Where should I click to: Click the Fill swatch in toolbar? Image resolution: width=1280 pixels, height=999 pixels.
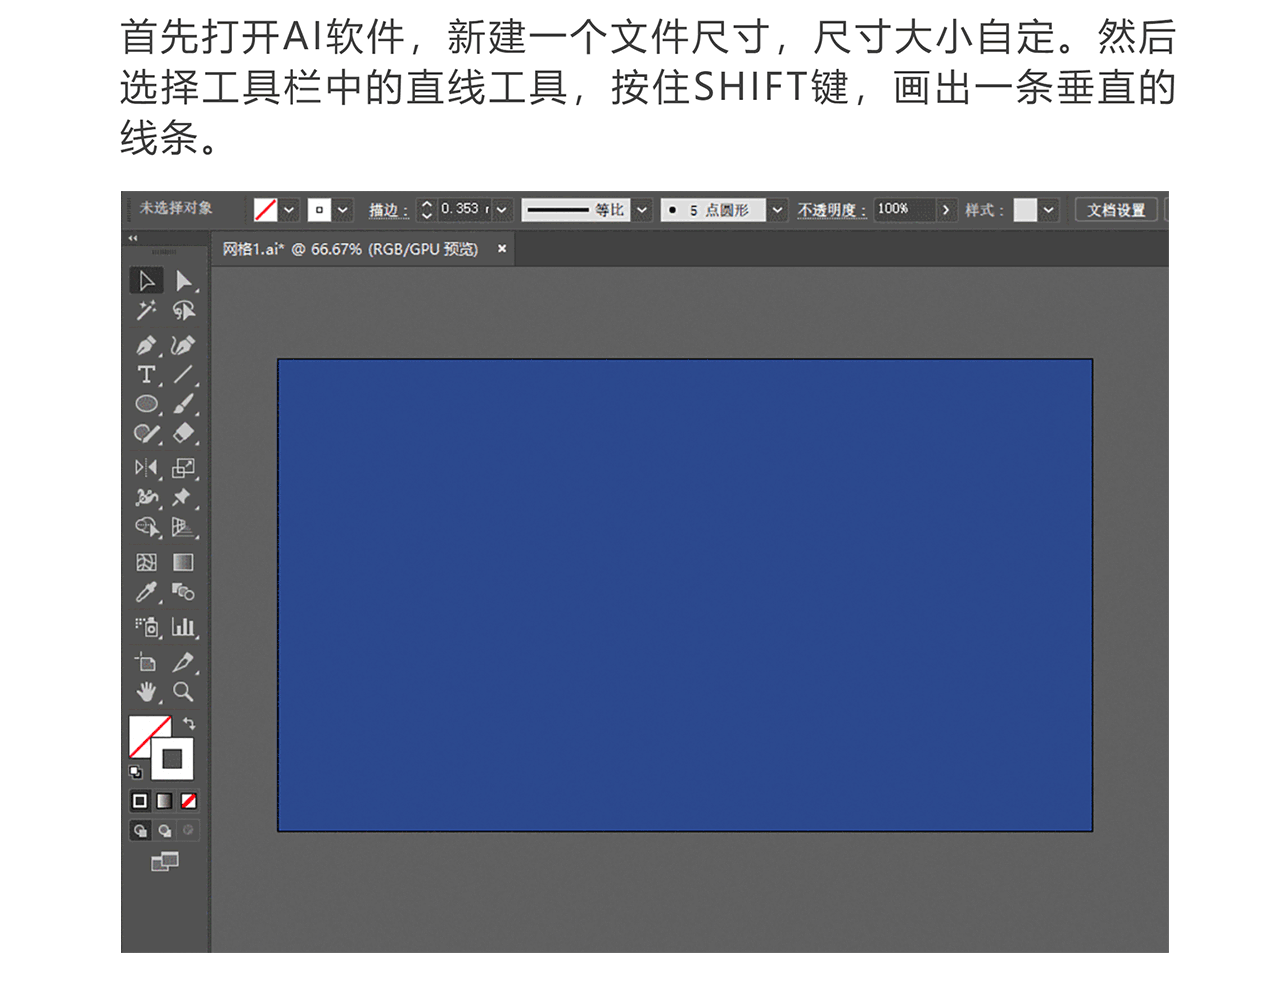142,732
